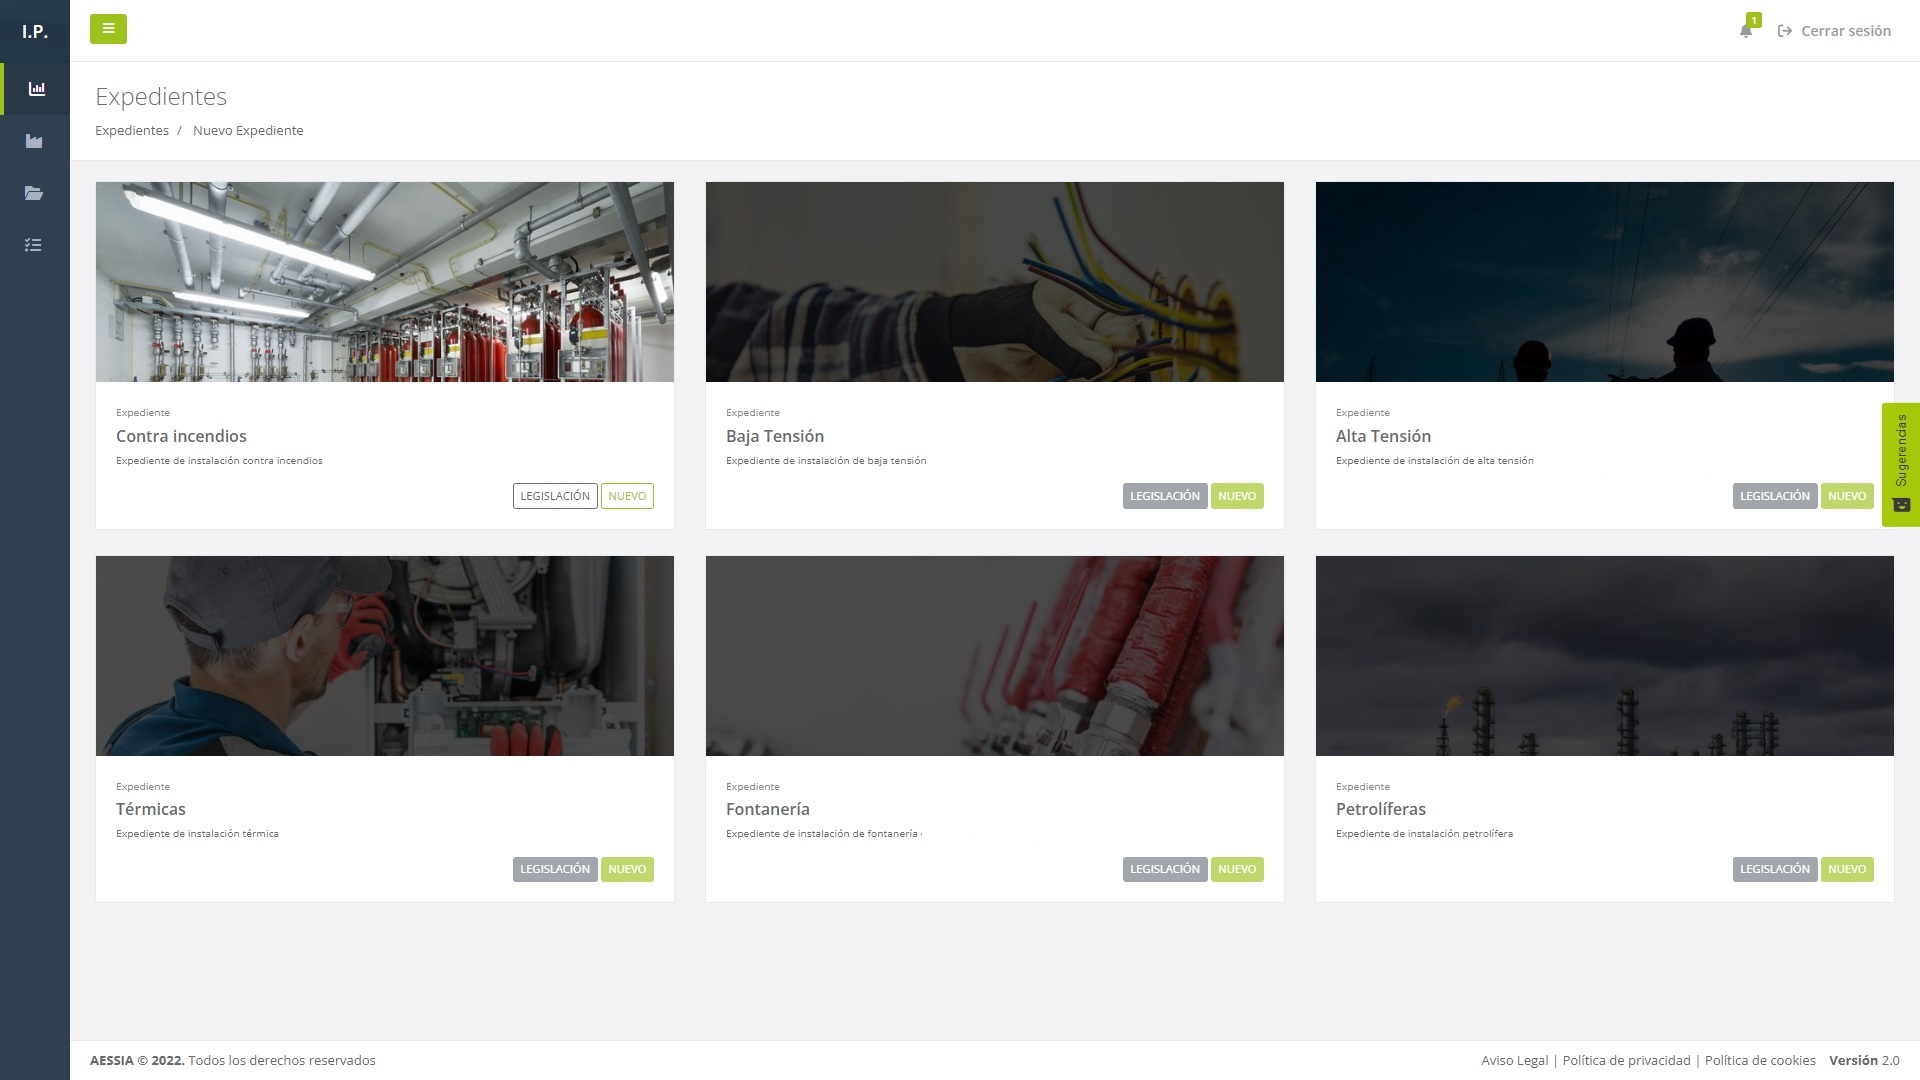Image resolution: width=1920 pixels, height=1080 pixels.
Task: Open the Aviso Legal footer link
Action: pyautogui.click(x=1514, y=1060)
